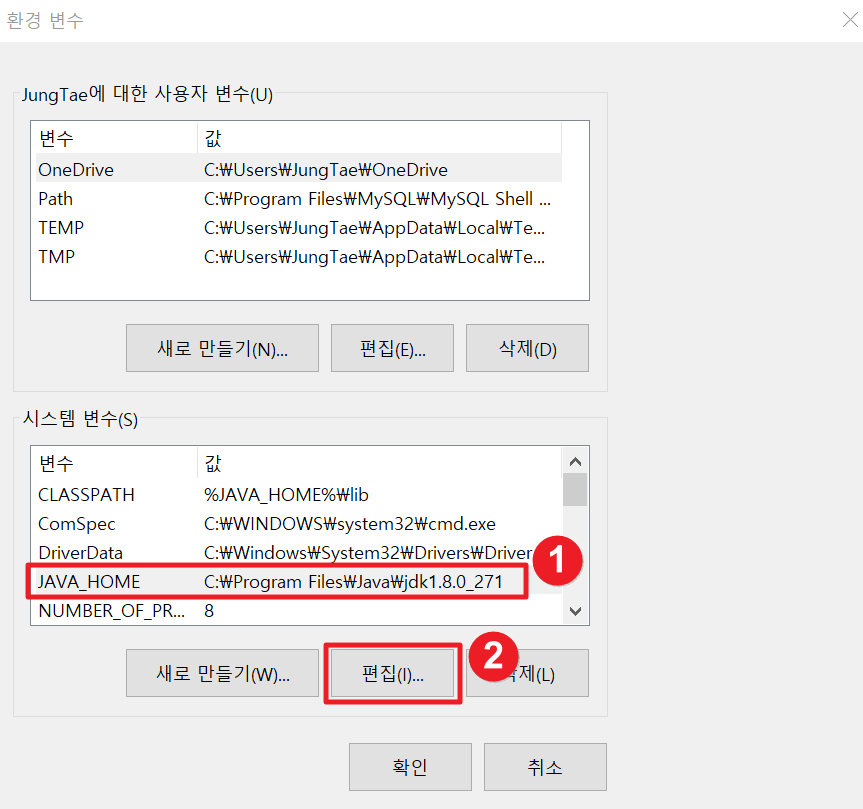863x809 pixels.
Task: Confirm changes with the 확인 button
Action: point(410,767)
